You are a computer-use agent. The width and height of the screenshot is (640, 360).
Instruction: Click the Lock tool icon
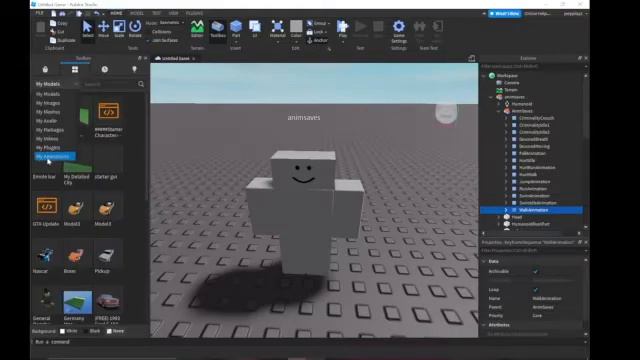point(309,32)
